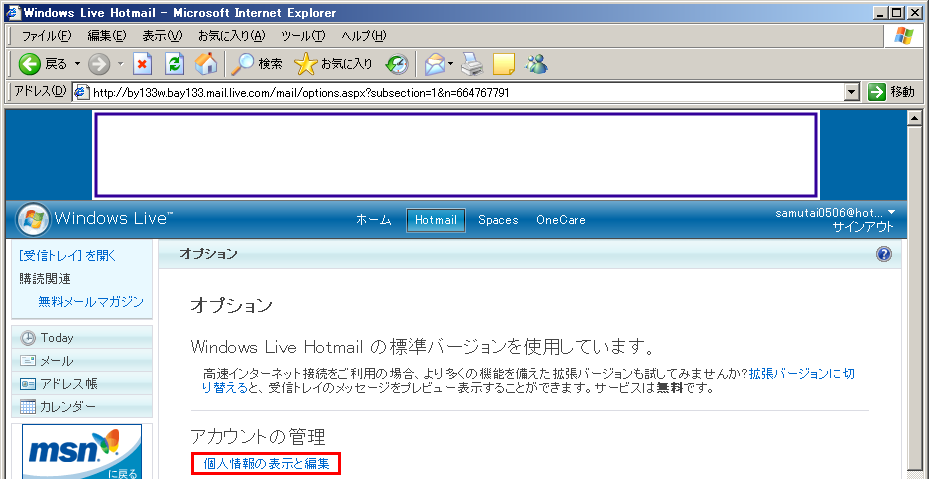929x479 pixels.
Task: Expand the address bar dropdown list
Action: click(x=852, y=92)
